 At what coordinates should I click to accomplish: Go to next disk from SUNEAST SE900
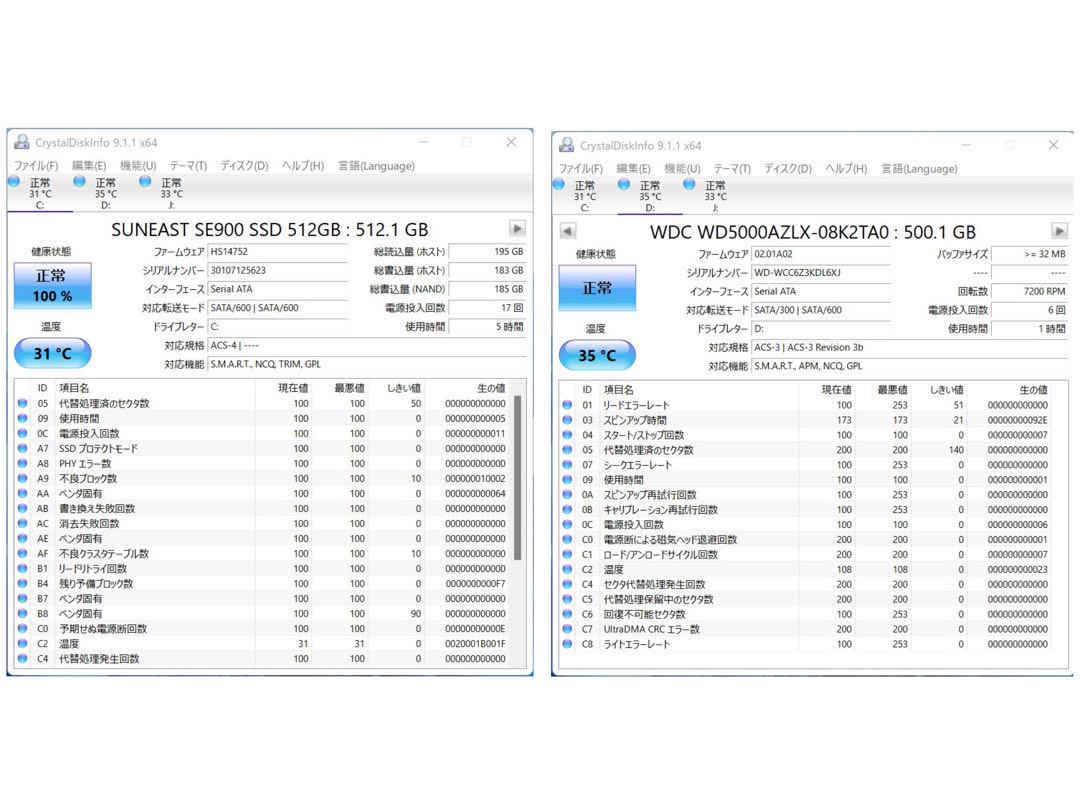517,228
